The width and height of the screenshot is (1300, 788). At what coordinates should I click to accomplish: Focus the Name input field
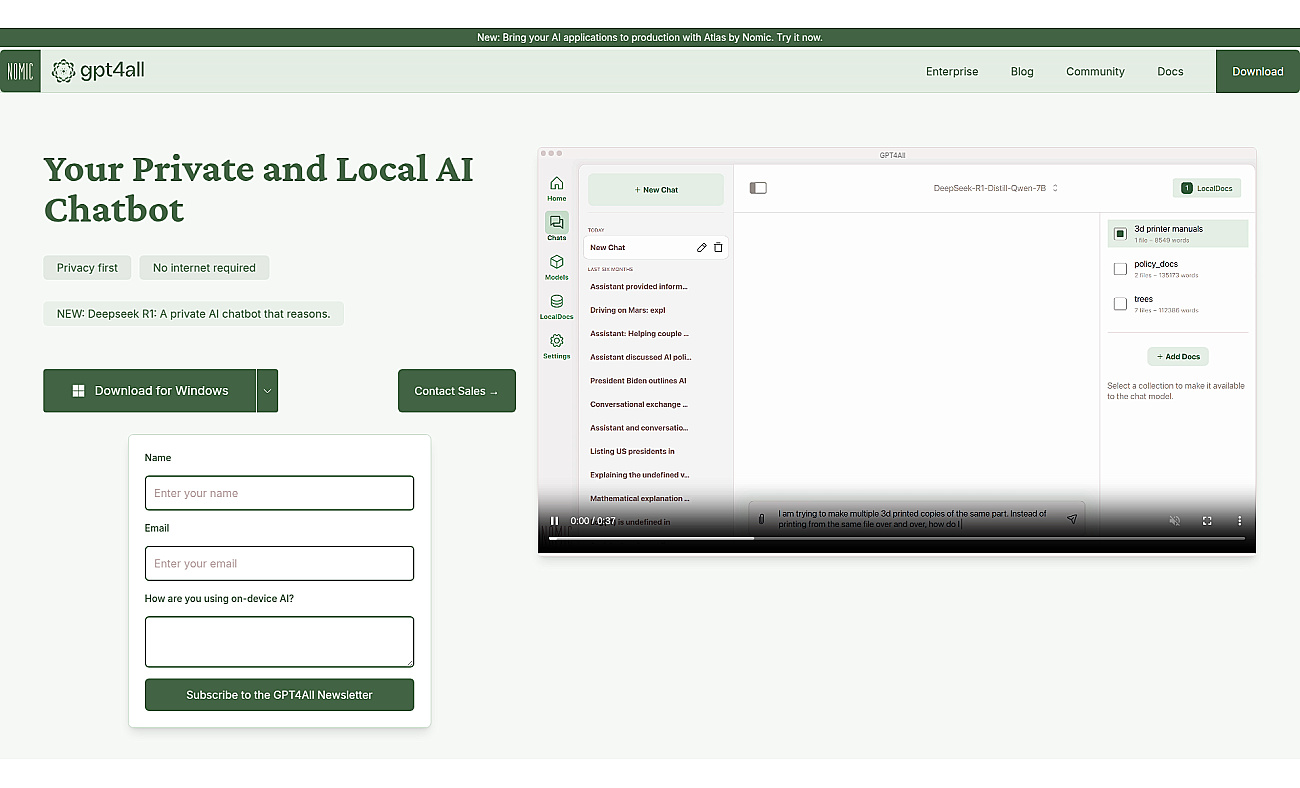(279, 493)
